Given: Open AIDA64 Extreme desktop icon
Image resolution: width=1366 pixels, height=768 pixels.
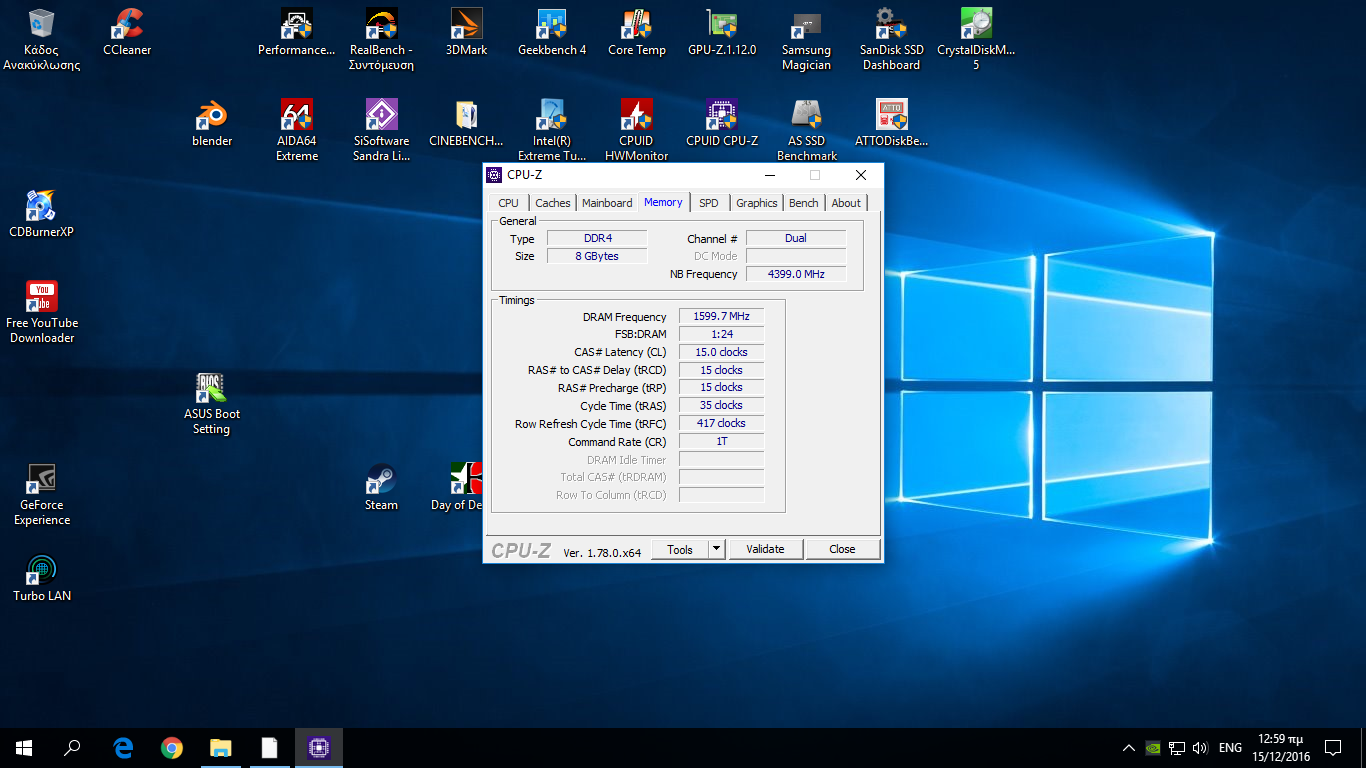Looking at the screenshot, I should click(x=297, y=131).
